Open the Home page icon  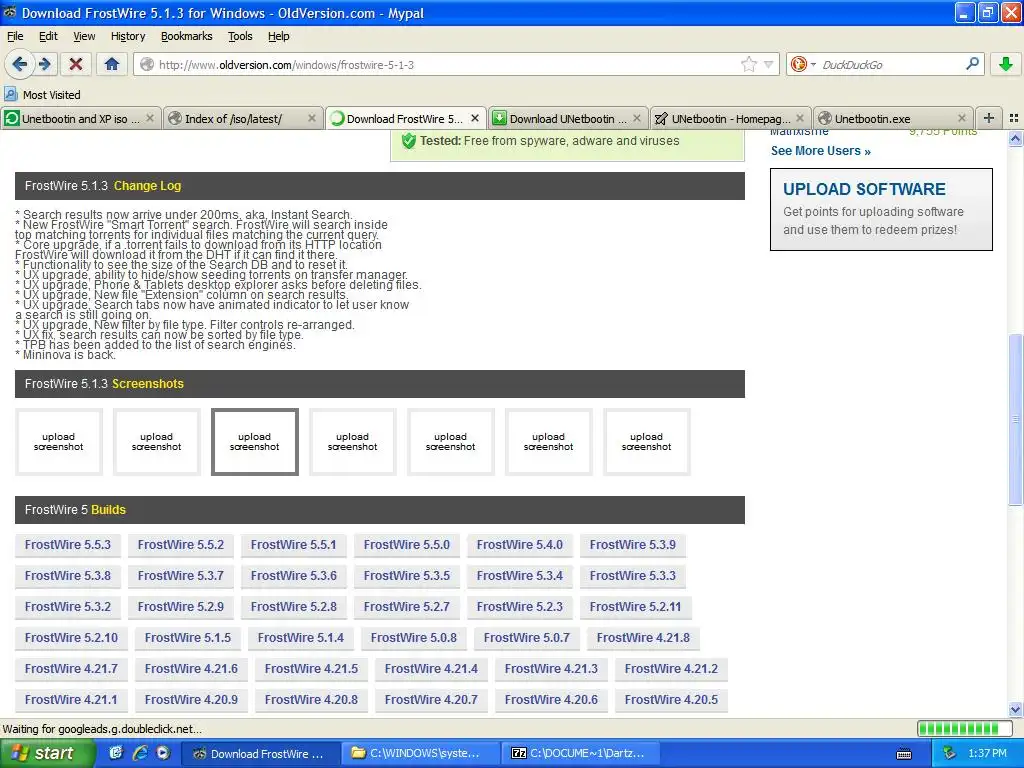tap(112, 64)
